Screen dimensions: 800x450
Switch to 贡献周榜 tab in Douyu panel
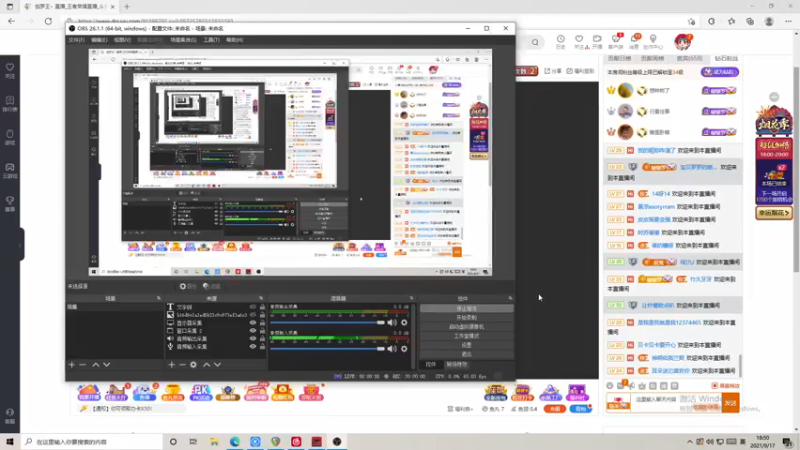653,59
